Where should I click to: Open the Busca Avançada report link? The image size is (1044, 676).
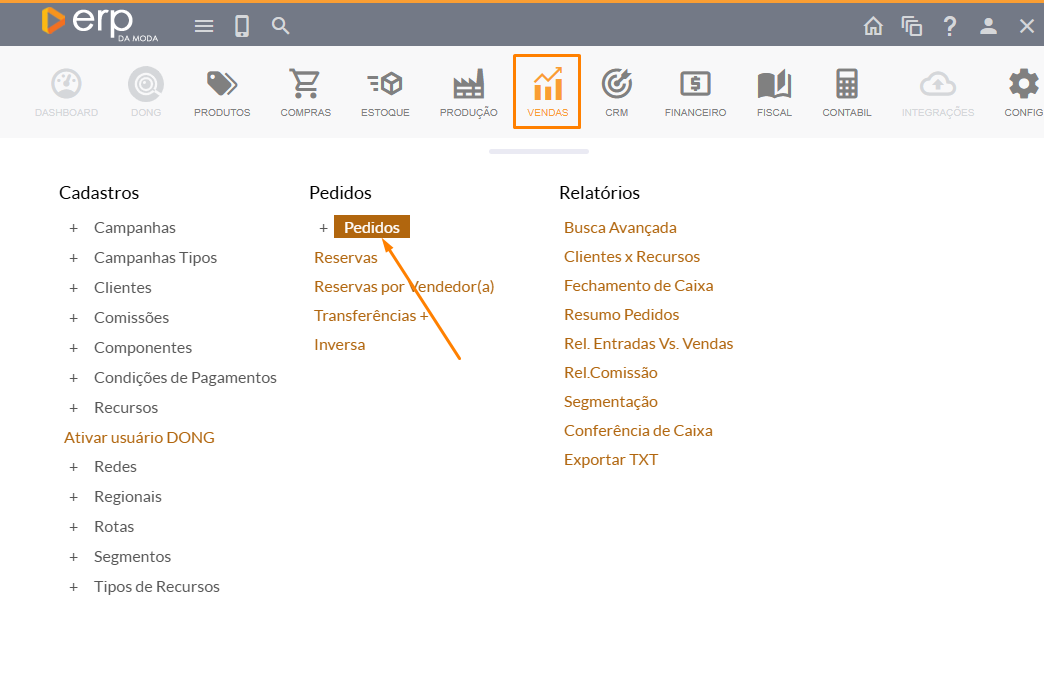[x=620, y=228]
